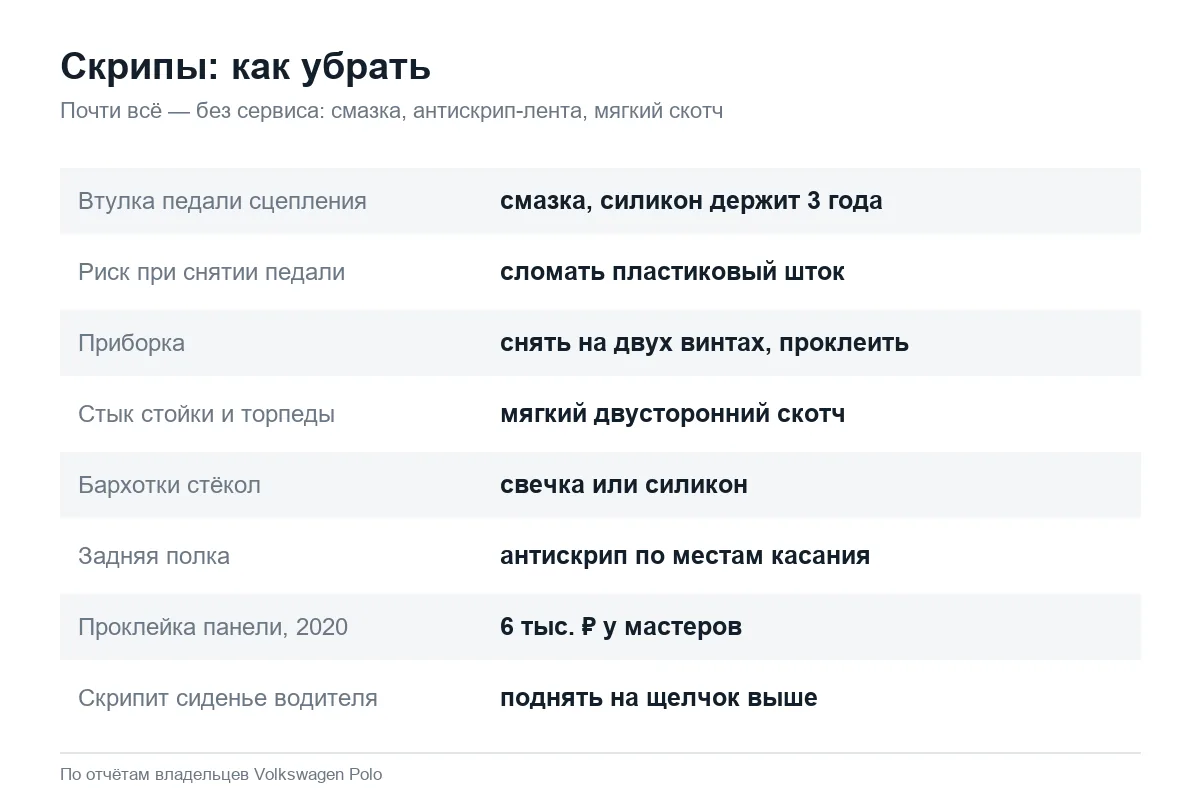Click the value "мягкий двусторонний скотч"

(672, 414)
